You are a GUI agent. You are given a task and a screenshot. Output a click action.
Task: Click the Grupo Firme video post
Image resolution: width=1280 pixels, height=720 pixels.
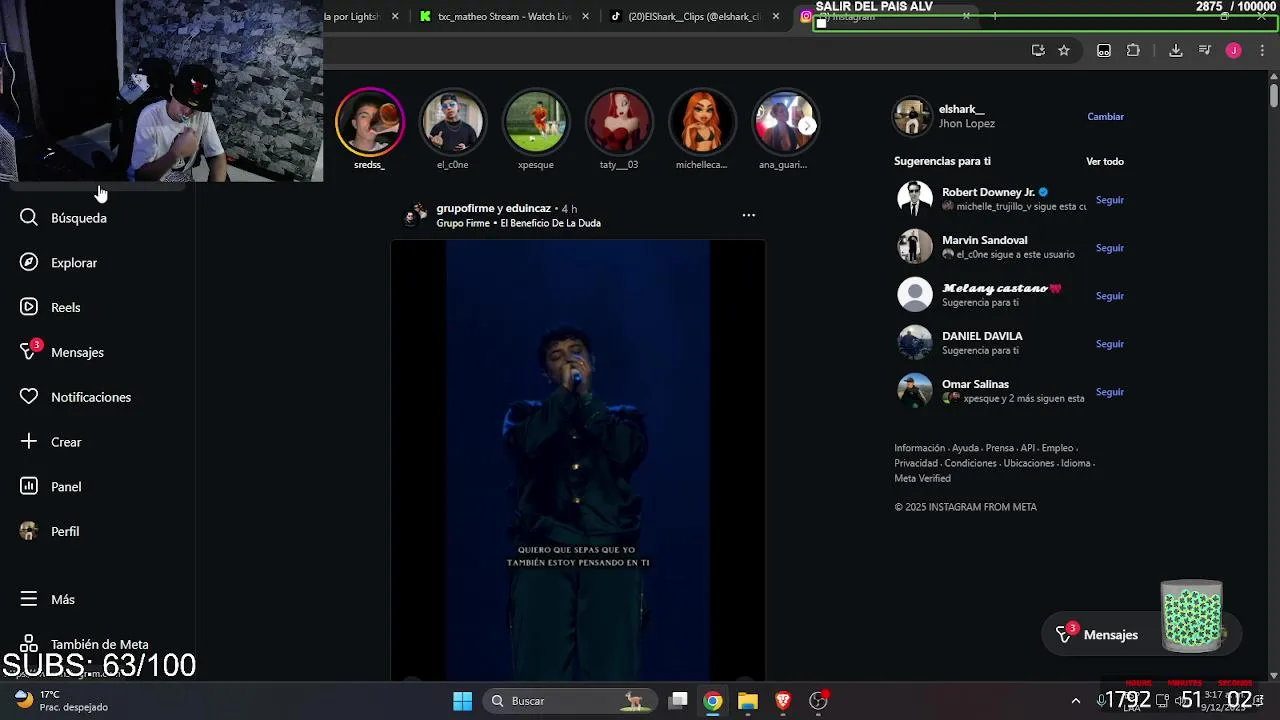tap(578, 460)
